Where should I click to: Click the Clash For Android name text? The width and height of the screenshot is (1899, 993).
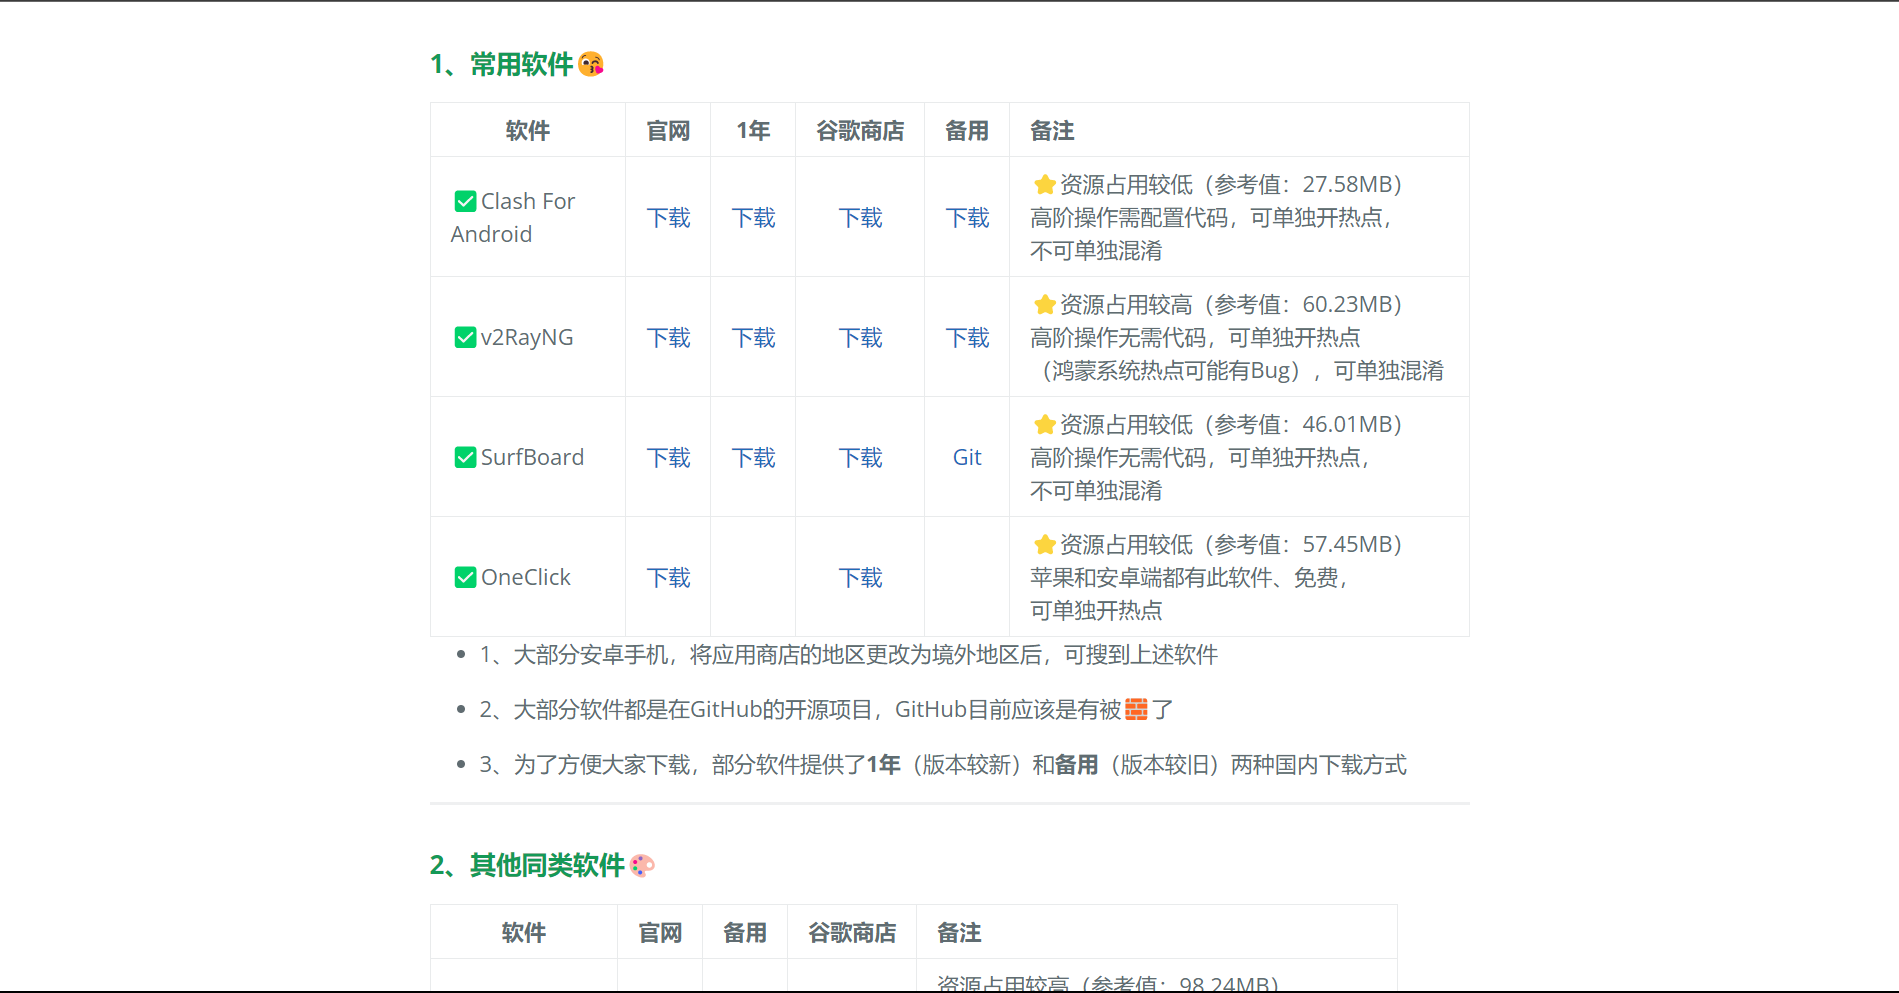(x=513, y=217)
